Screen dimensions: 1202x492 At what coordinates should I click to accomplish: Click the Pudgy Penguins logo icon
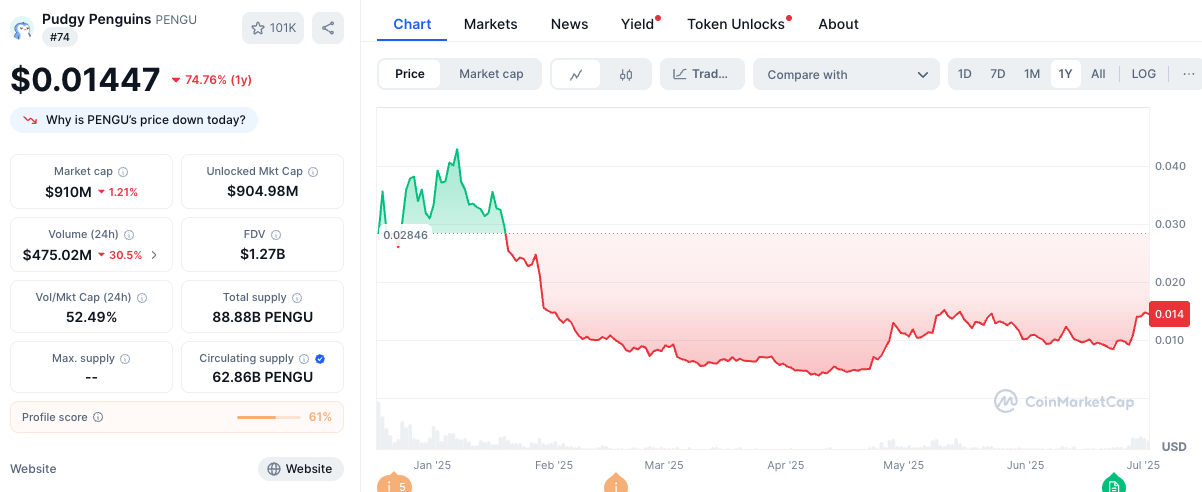(22, 28)
